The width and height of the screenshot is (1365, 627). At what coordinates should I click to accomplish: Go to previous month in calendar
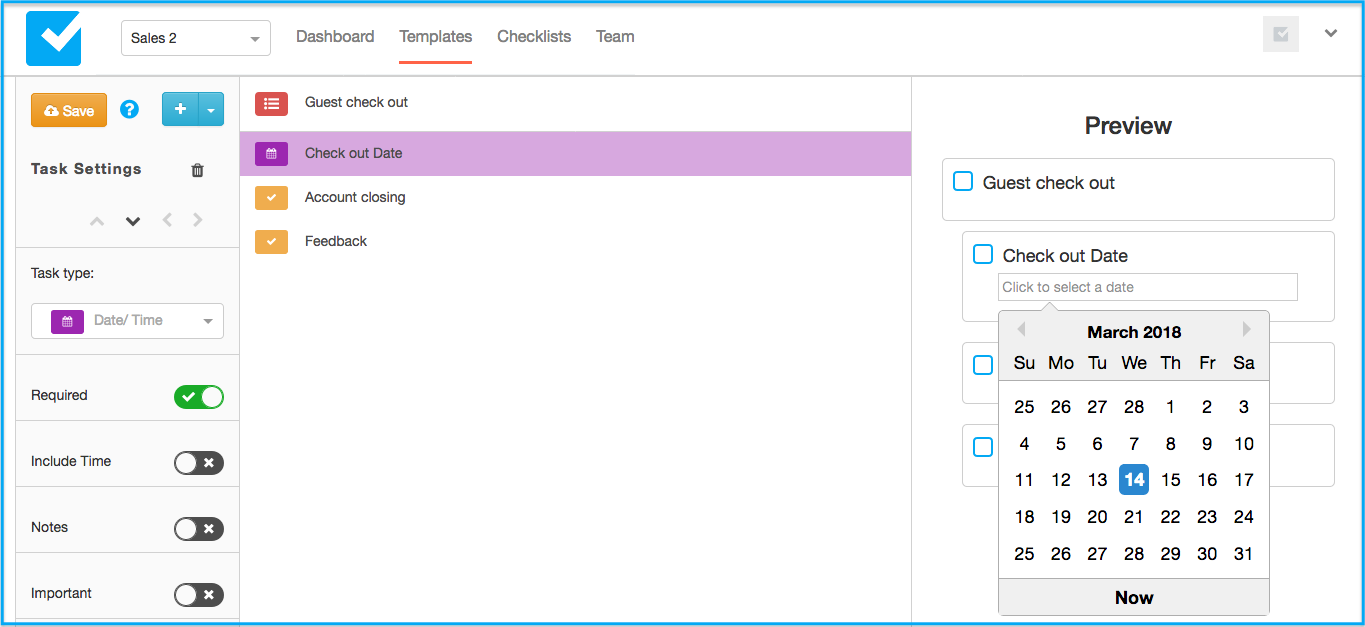(1021, 330)
